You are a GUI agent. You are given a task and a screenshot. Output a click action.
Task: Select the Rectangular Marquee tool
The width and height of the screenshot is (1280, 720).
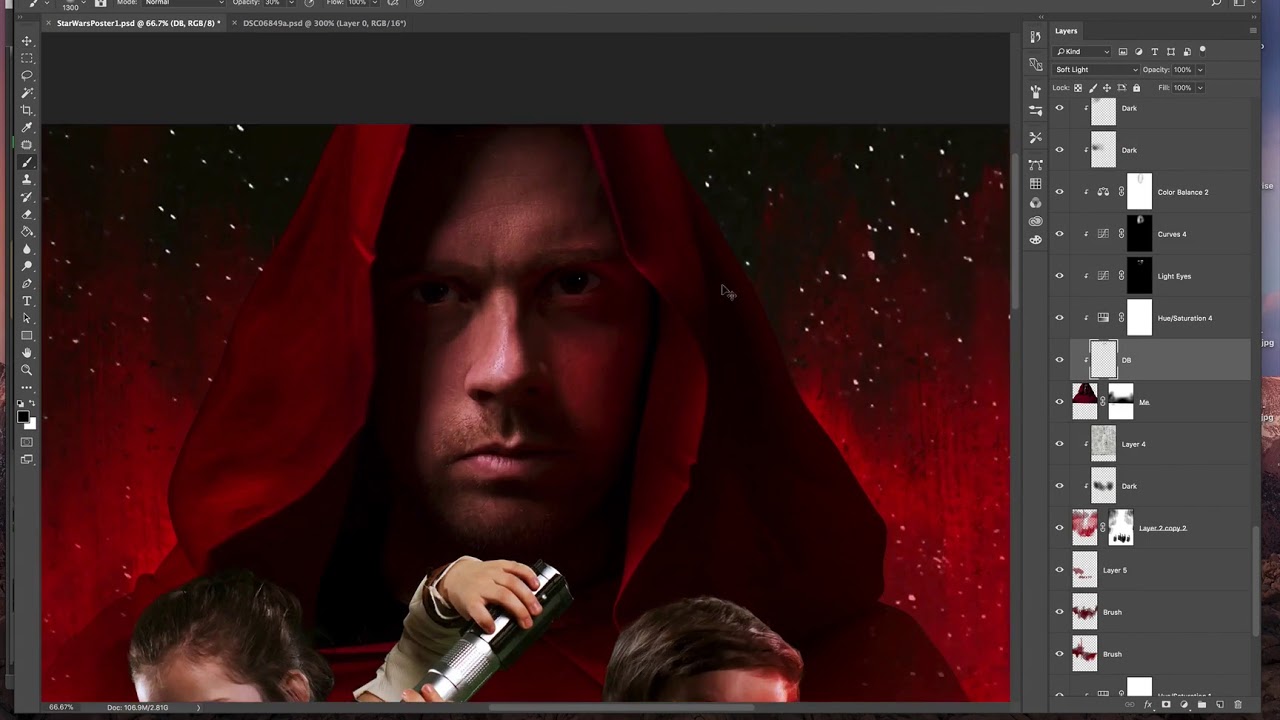coord(27,58)
